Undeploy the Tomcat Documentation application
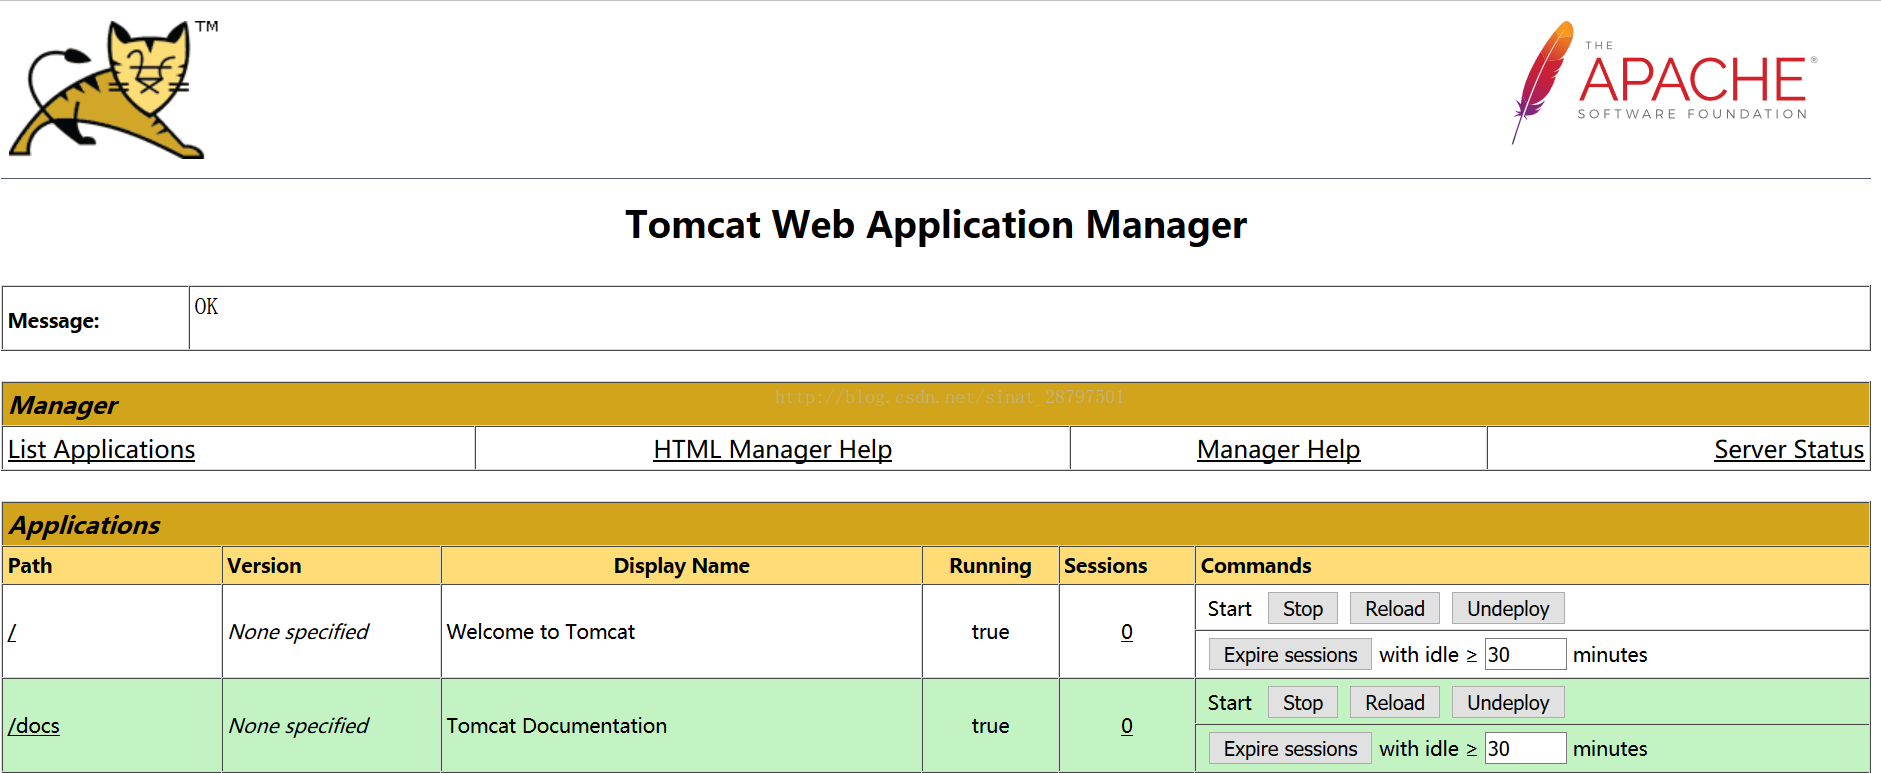 (x=1508, y=703)
